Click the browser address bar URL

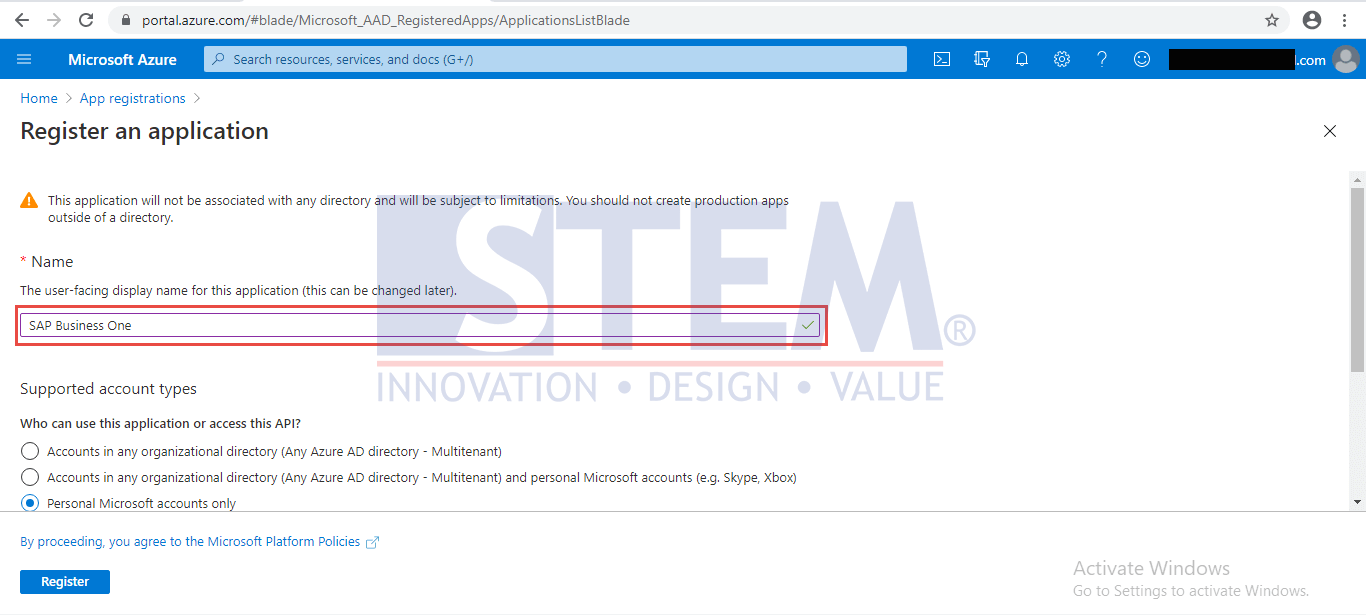point(386,20)
